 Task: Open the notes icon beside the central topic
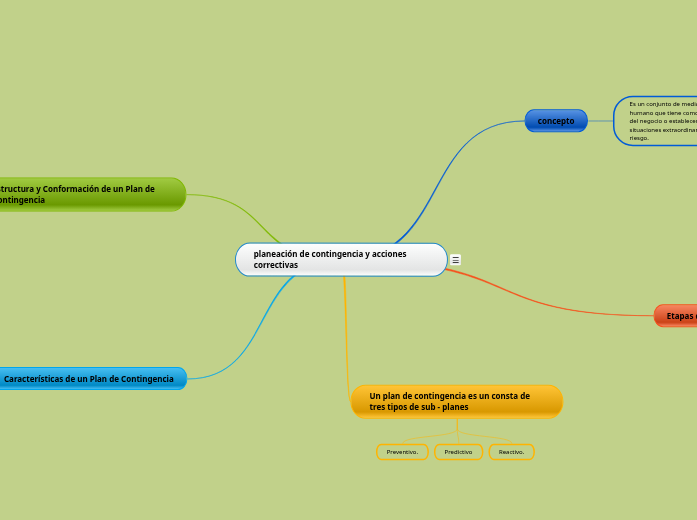click(456, 260)
